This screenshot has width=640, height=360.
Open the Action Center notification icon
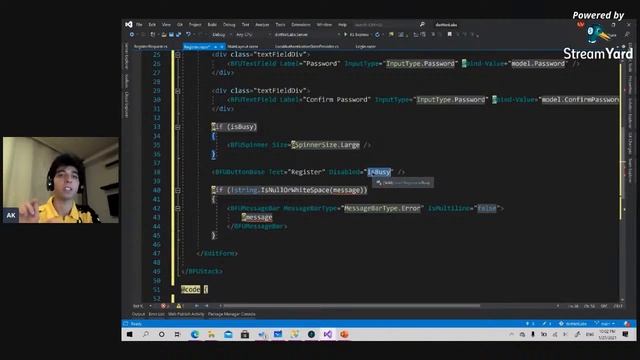[x=626, y=334]
